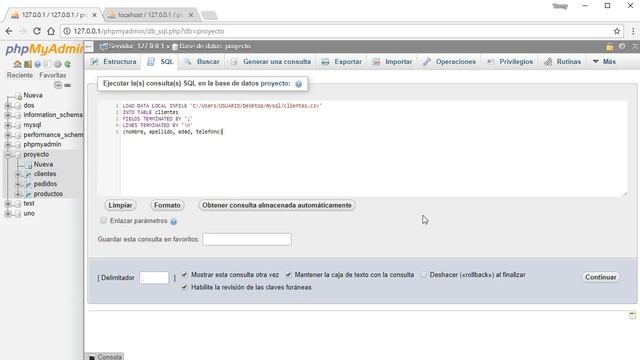
Task: Toggle revisión de claves foráneas checkbox
Action: 184,287
